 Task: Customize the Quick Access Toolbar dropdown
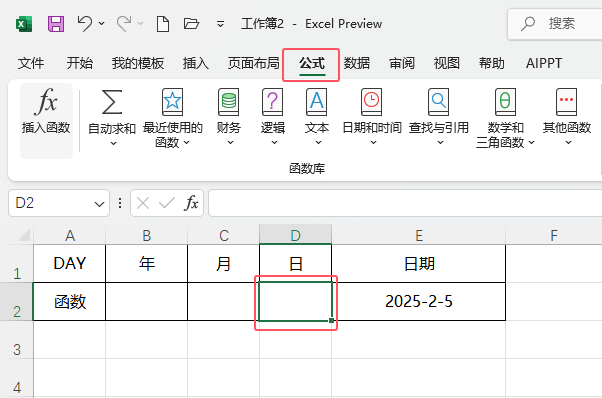point(220,24)
